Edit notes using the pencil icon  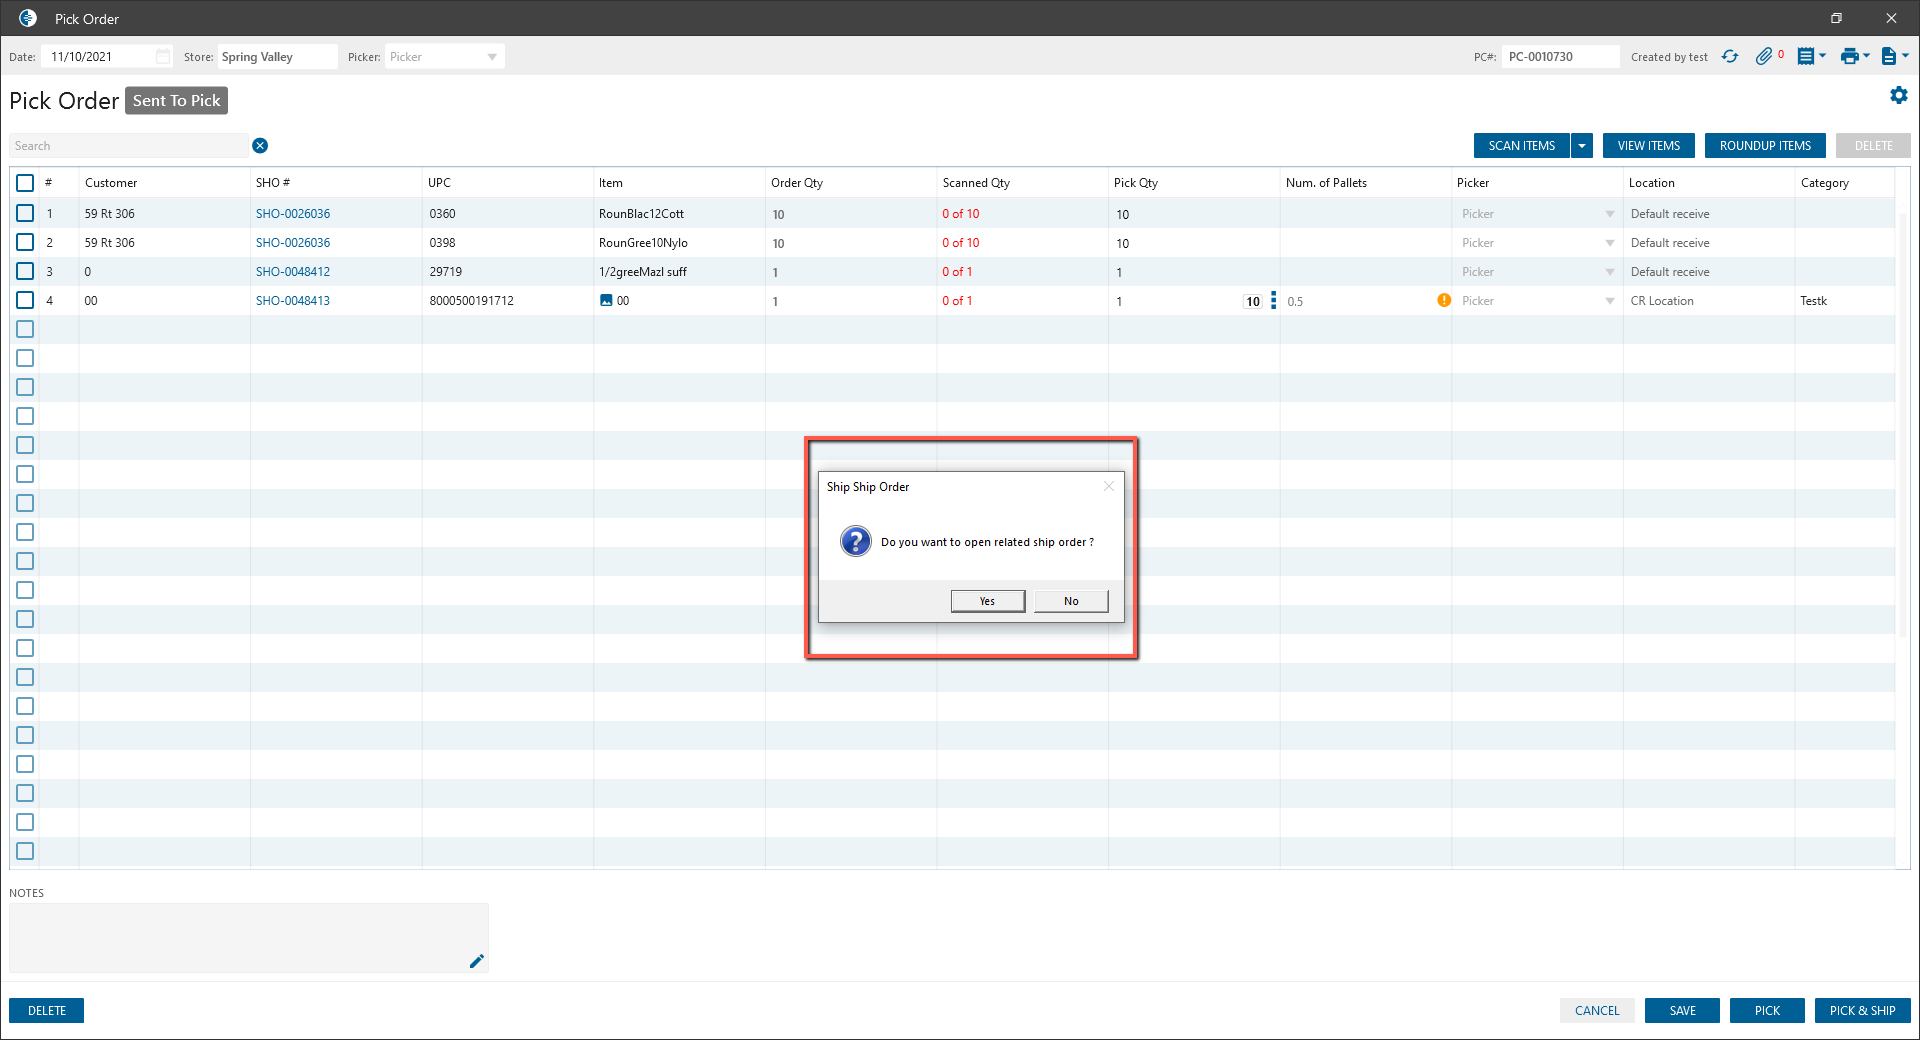click(x=477, y=961)
